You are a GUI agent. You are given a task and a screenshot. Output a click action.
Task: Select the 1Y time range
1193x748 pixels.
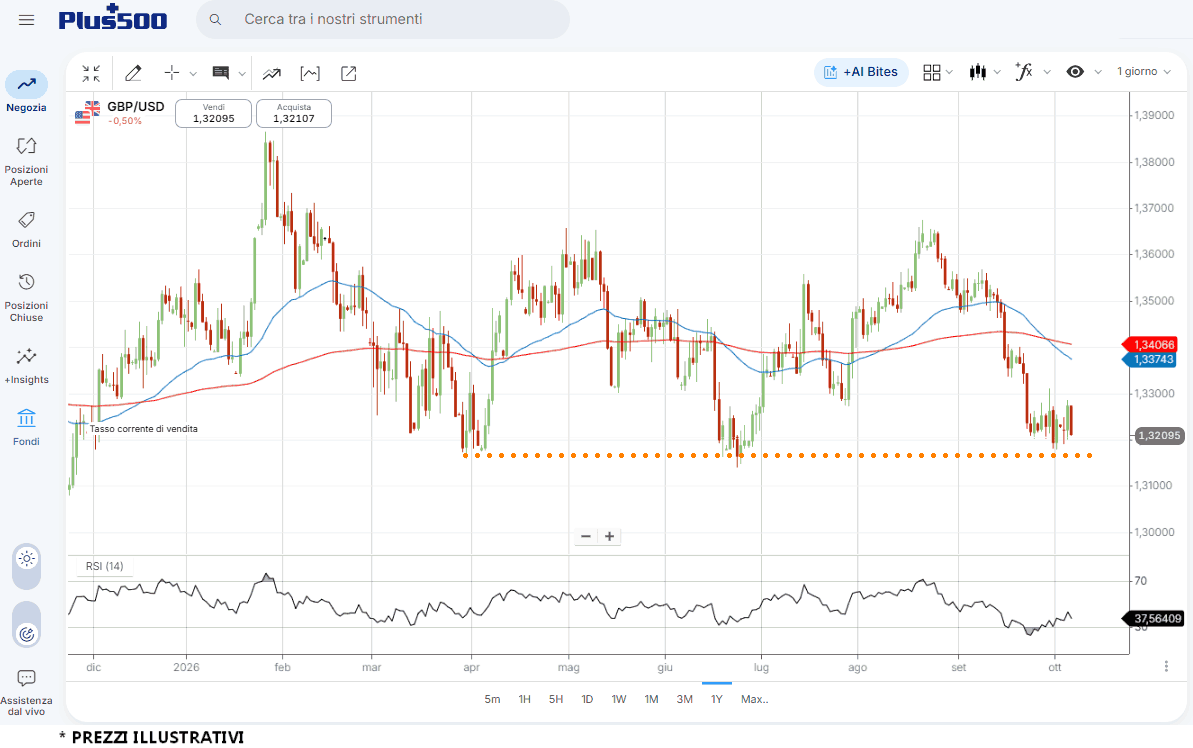click(x=717, y=699)
